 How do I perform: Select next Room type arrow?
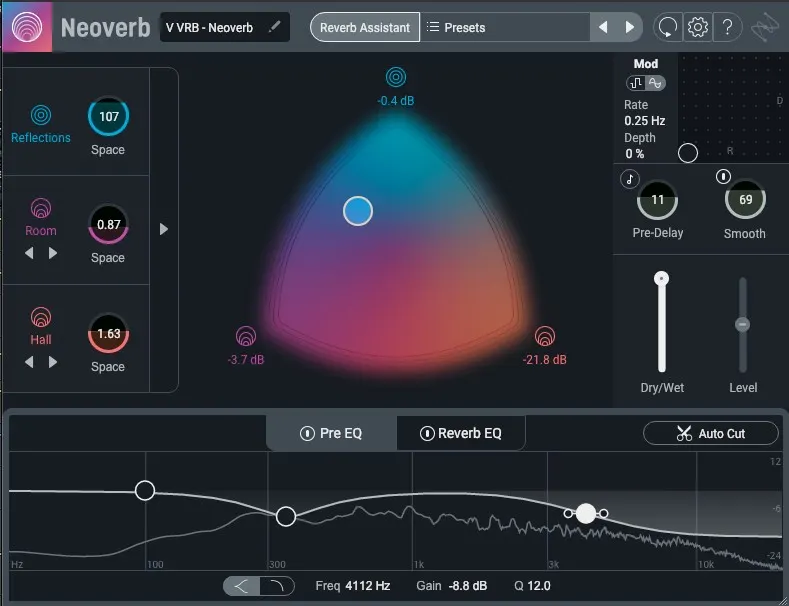tap(53, 253)
